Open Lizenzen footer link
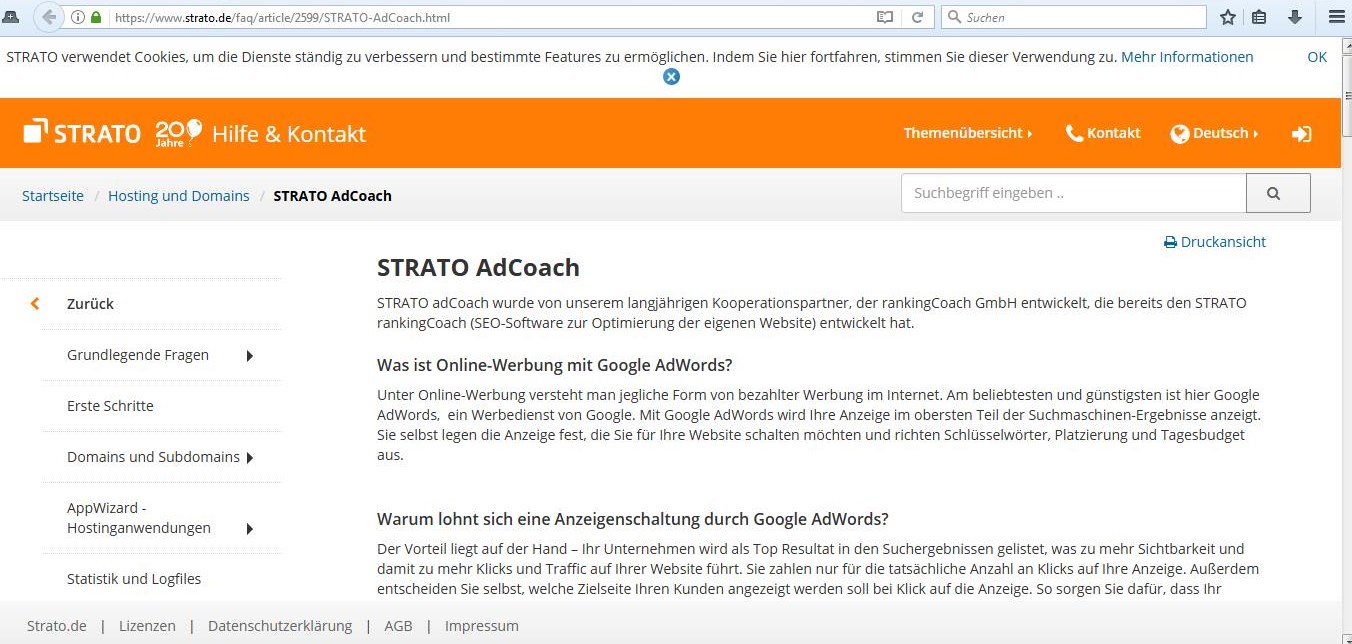Image resolution: width=1352 pixels, height=644 pixels. click(x=147, y=626)
